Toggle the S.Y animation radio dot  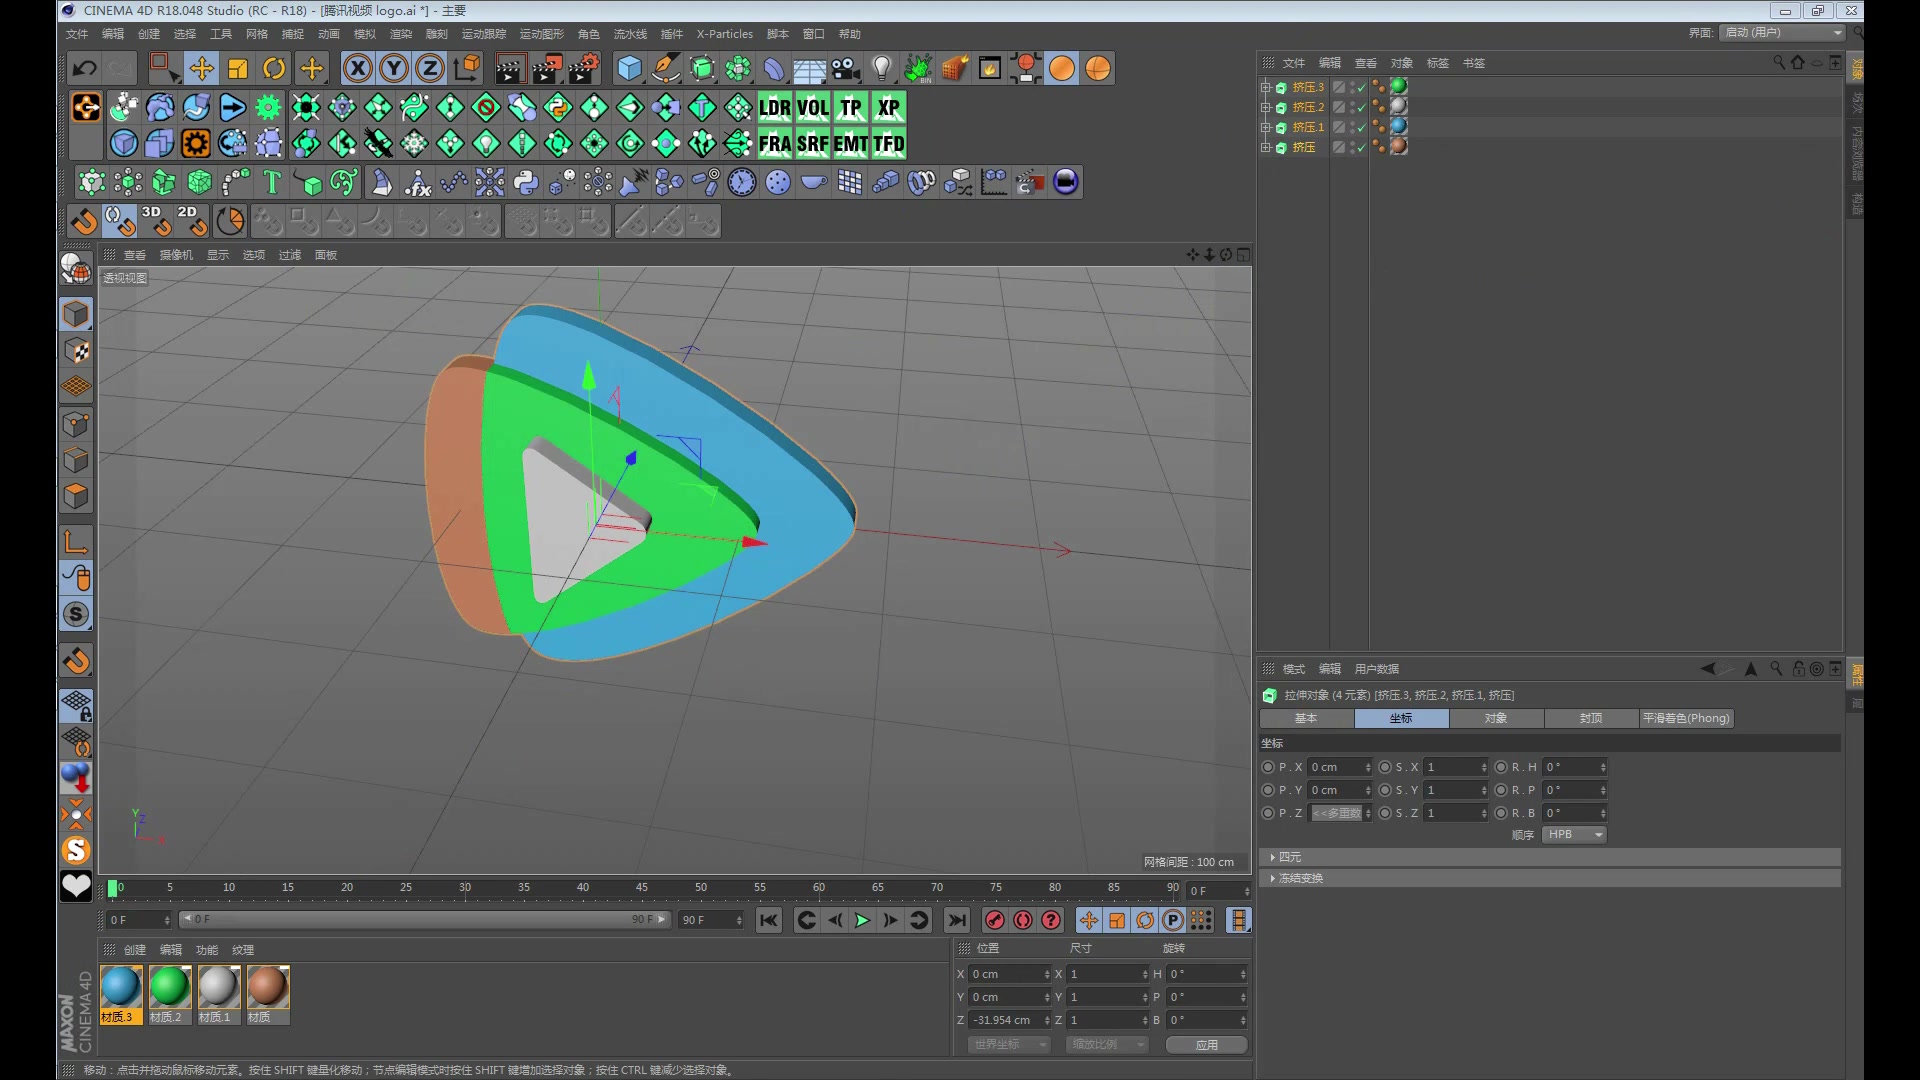pos(1385,790)
